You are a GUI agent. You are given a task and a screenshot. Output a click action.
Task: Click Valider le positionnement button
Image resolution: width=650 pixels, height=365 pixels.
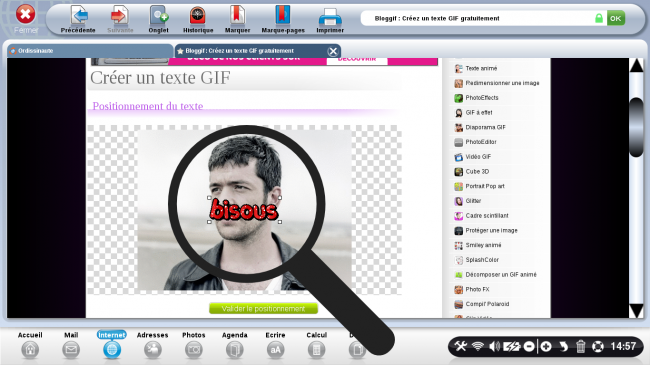pyautogui.click(x=263, y=309)
